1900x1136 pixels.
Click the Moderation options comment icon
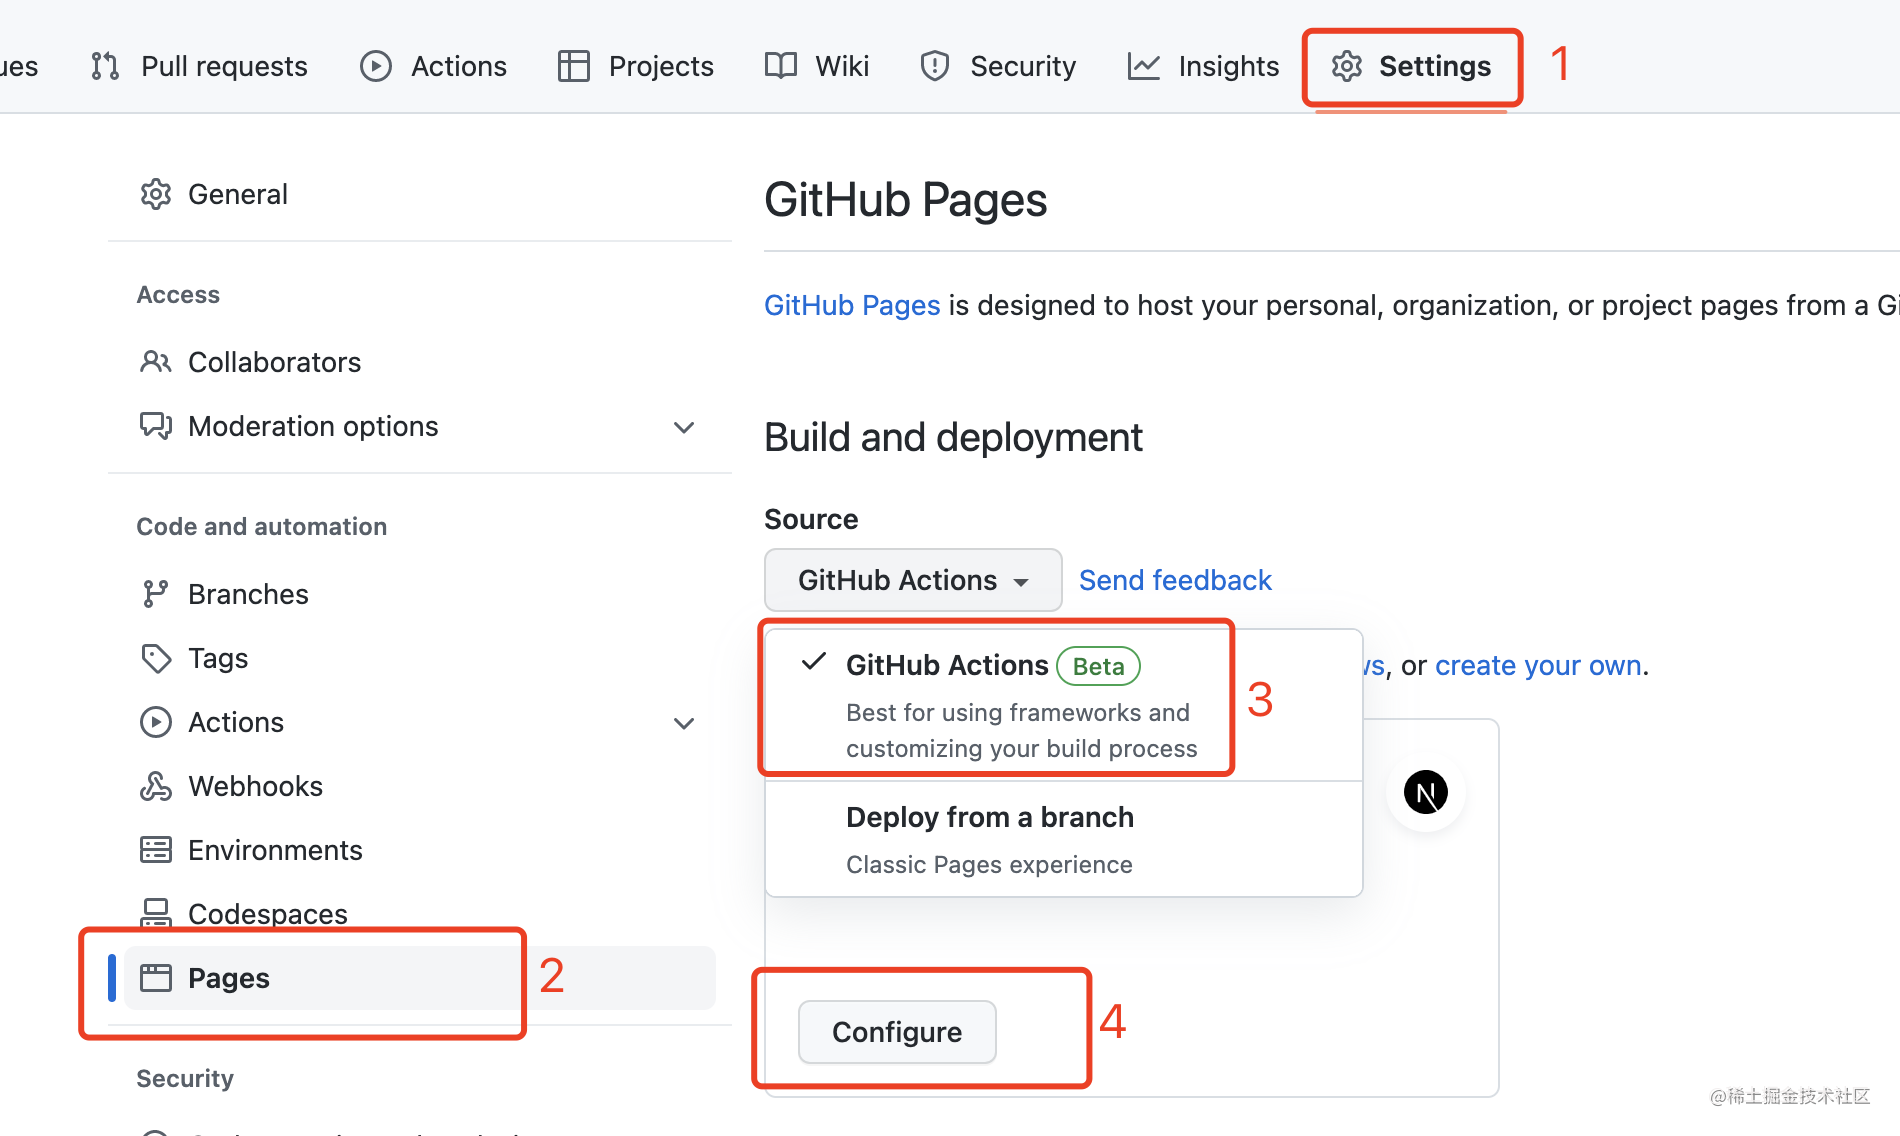pos(156,426)
